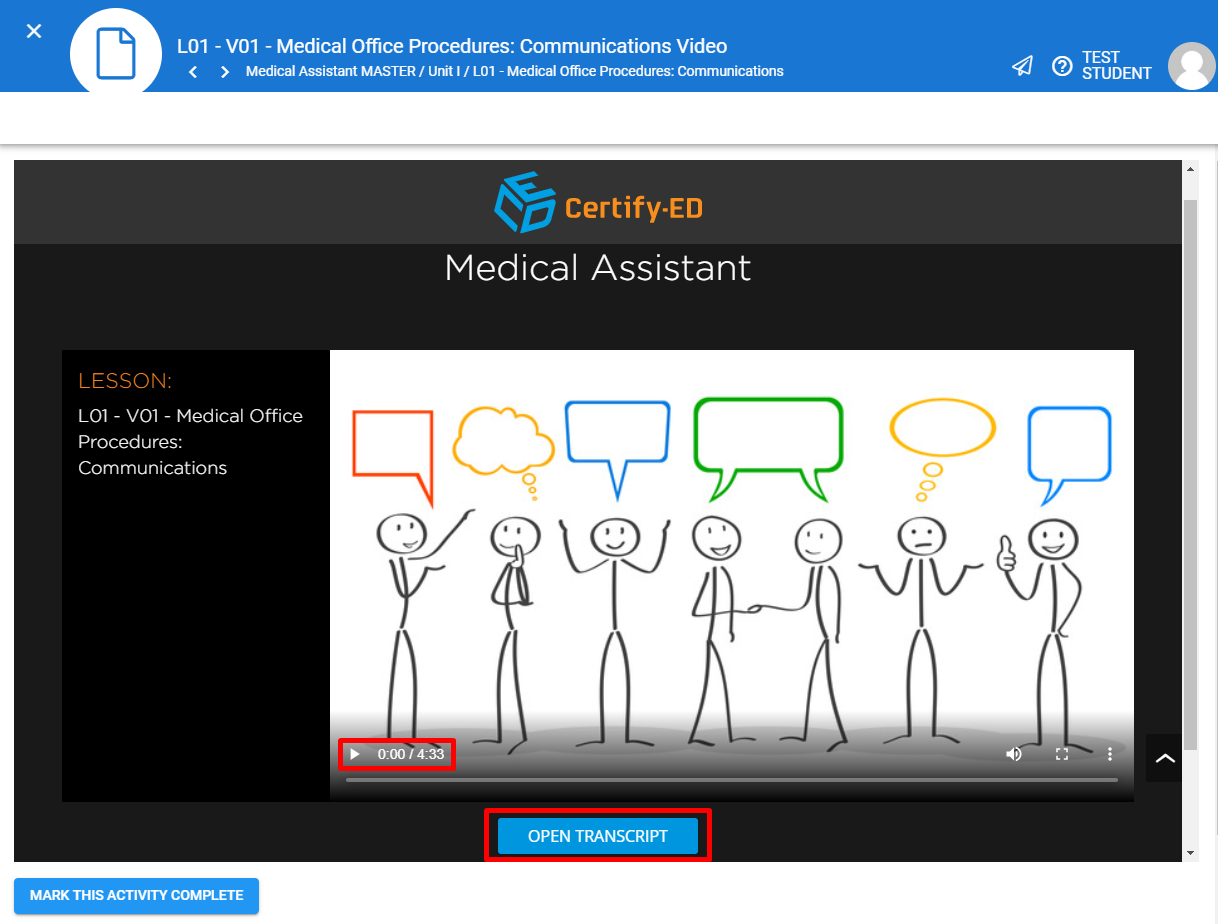Click the OPEN TRANSCRIPT button
Screen dimensions: 1218x924
(x=598, y=836)
